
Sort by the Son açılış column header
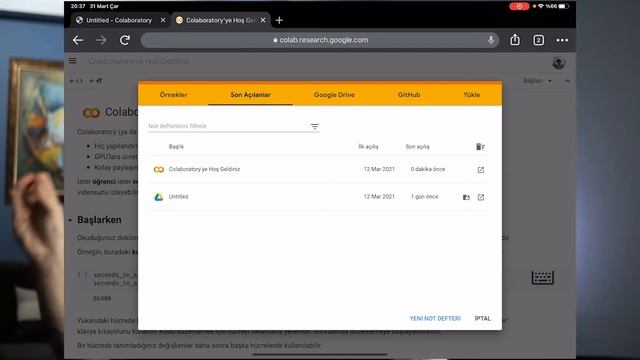pos(417,147)
